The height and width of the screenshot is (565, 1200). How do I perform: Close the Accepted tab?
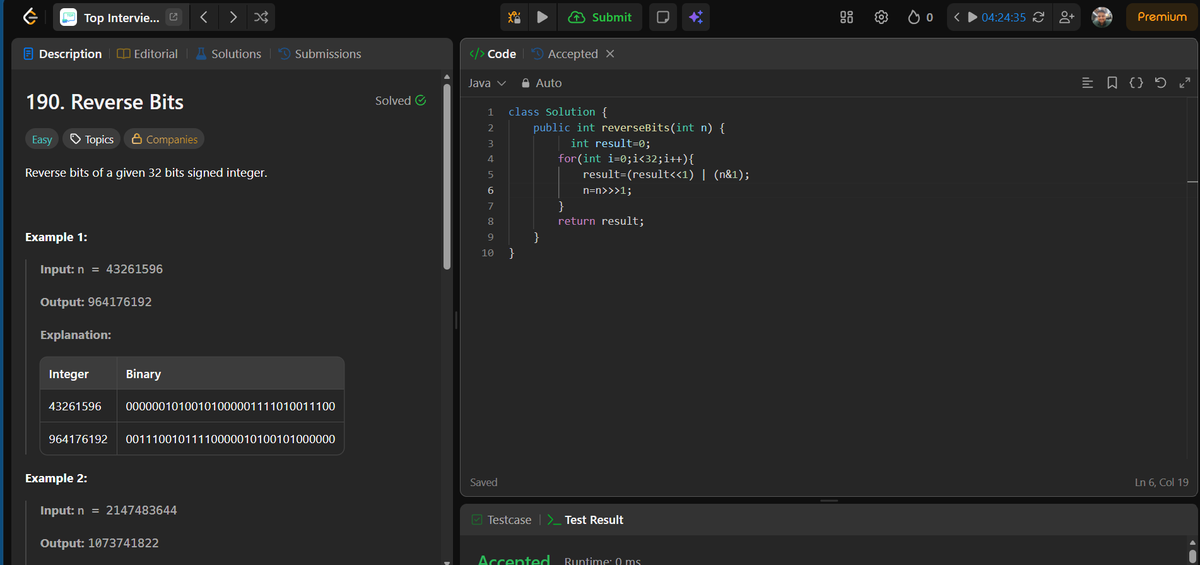(x=610, y=54)
